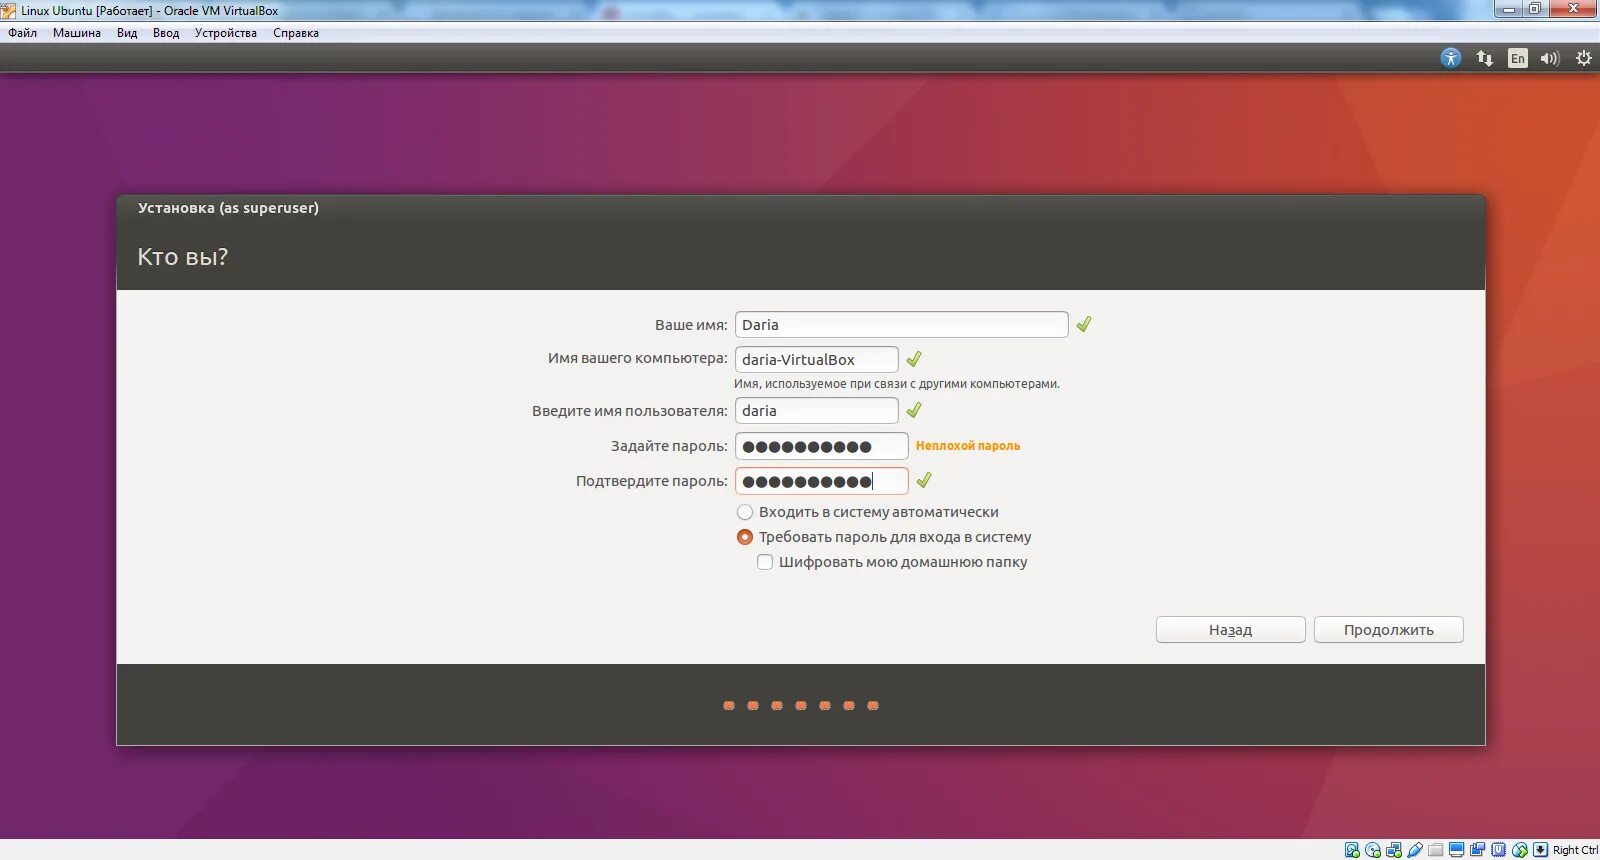Click the 'Неплохой пароль' strength label
Viewport: 1600px width, 860px height.
pos(968,446)
